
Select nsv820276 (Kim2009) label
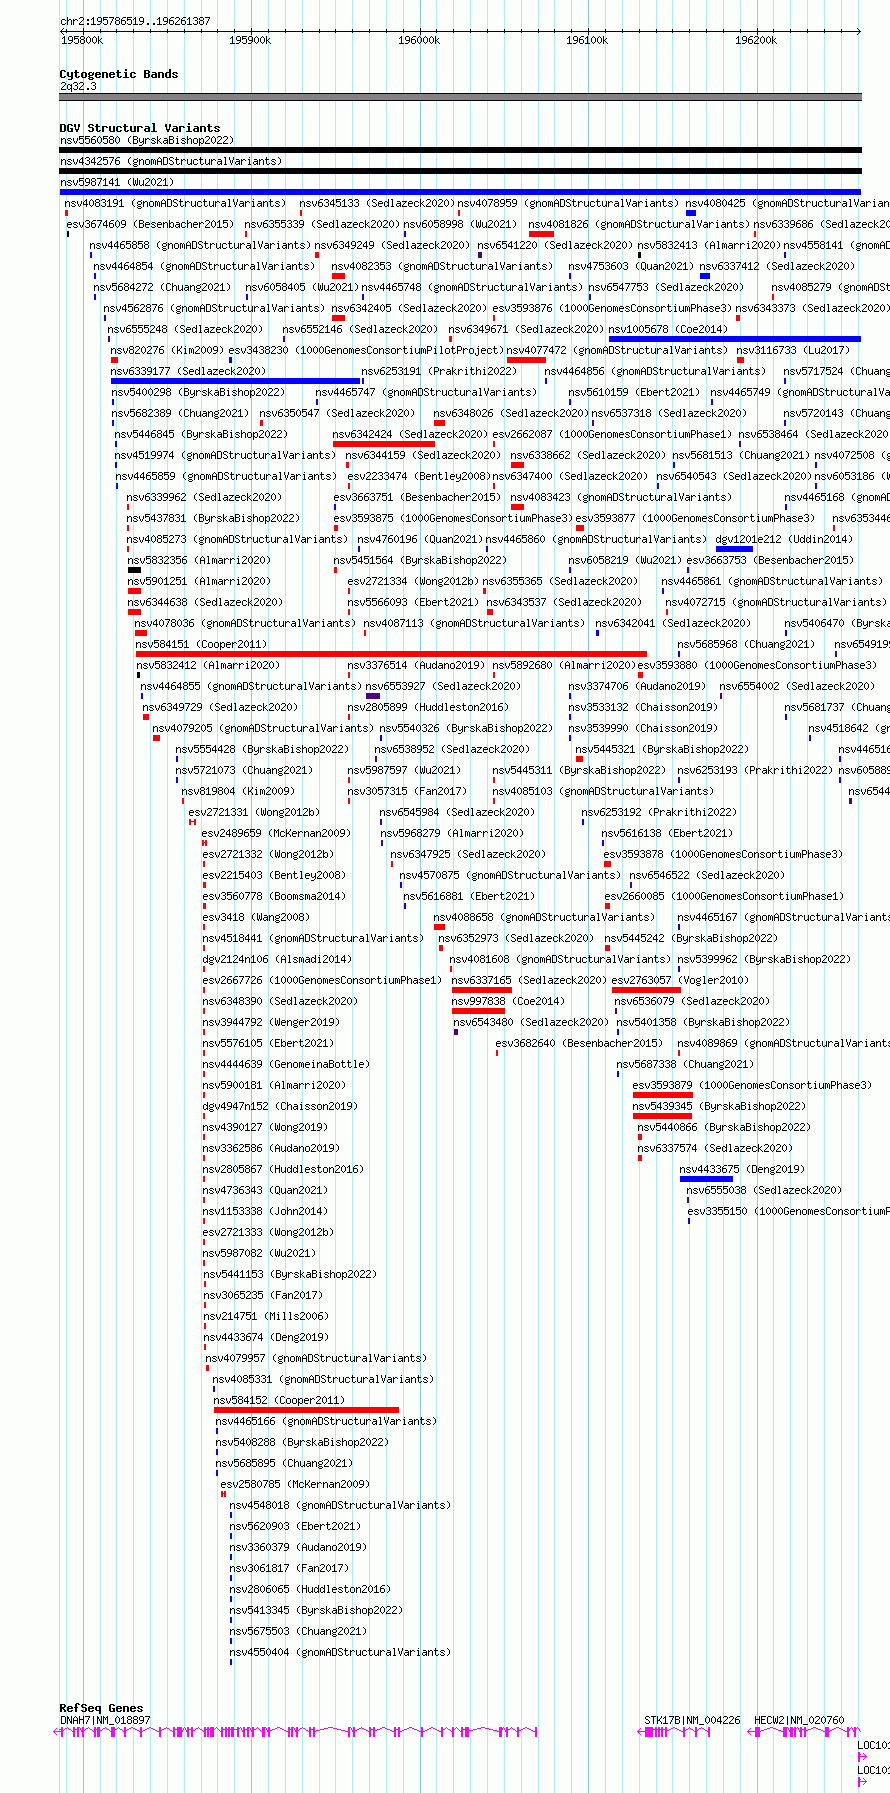[x=168, y=350]
